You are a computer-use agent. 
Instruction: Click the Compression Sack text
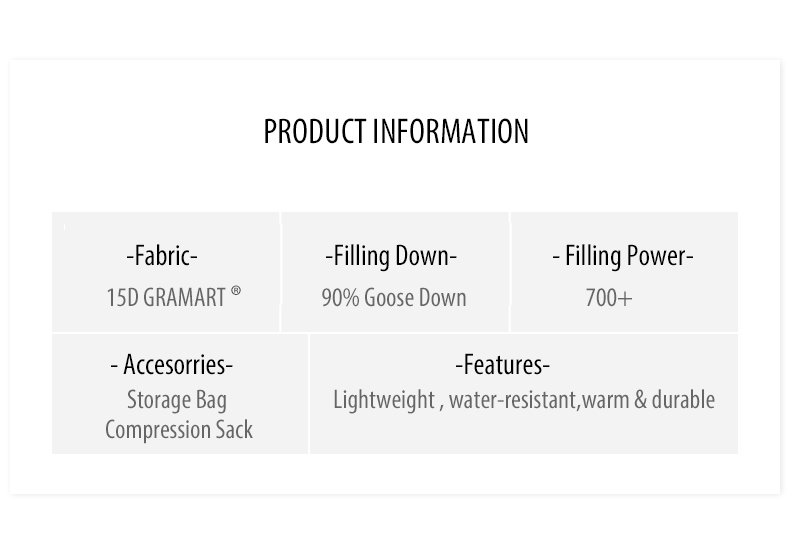click(x=179, y=430)
